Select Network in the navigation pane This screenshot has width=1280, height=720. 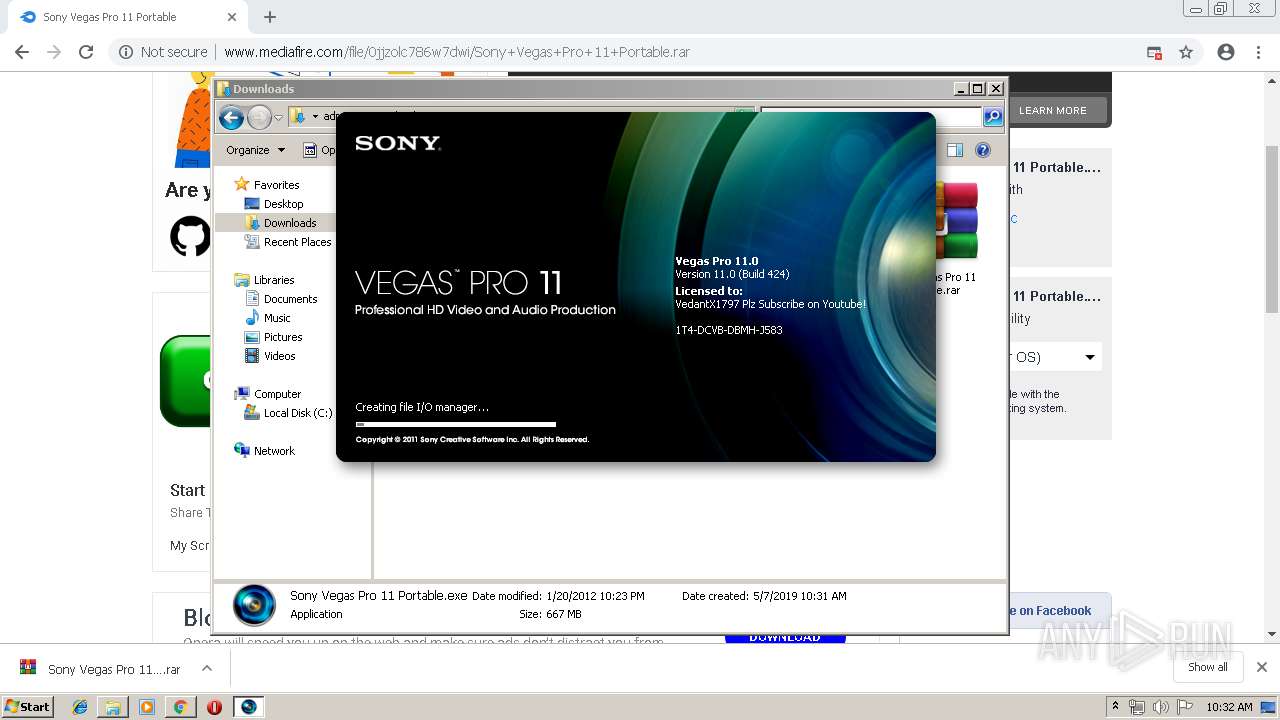(274, 451)
